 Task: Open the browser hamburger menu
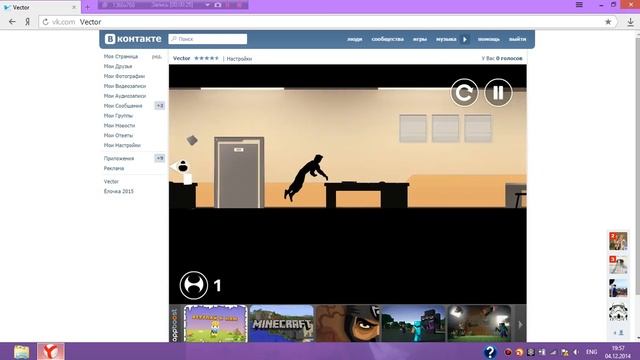579,5
